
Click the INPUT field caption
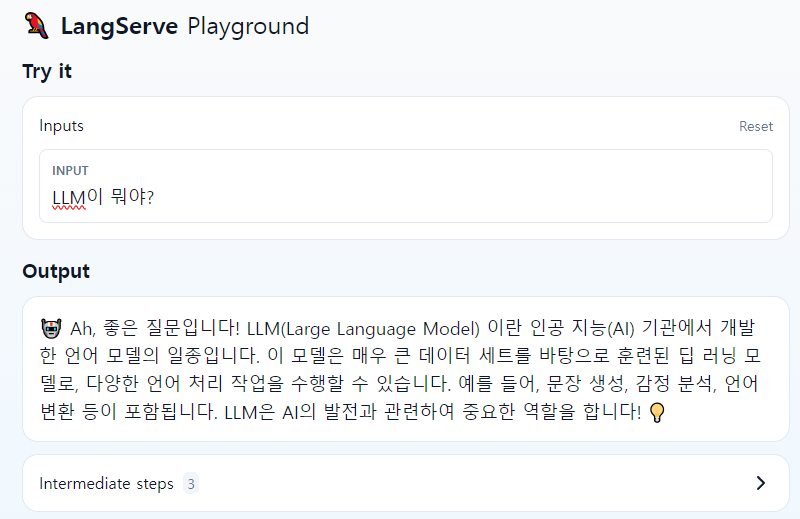tap(70, 170)
